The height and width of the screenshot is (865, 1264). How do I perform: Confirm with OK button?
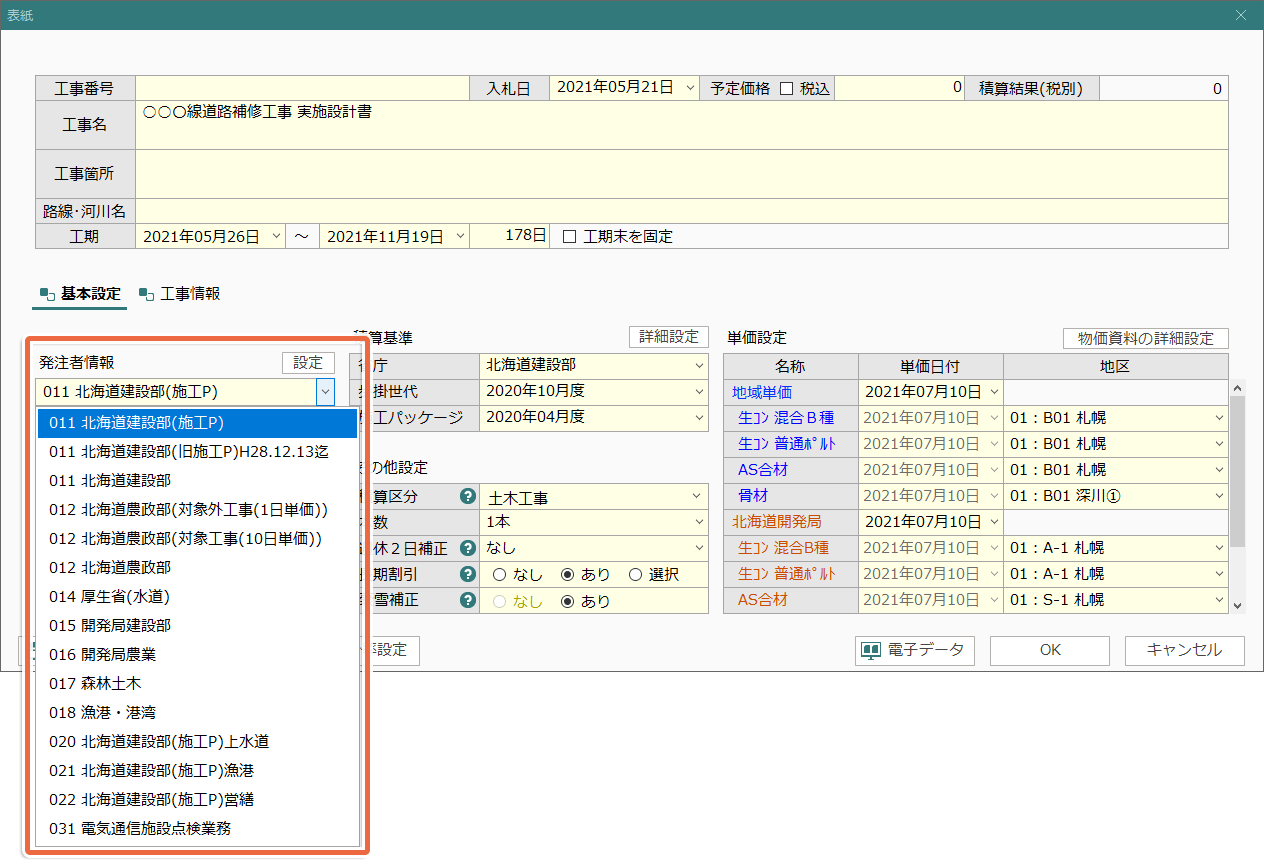click(1050, 651)
